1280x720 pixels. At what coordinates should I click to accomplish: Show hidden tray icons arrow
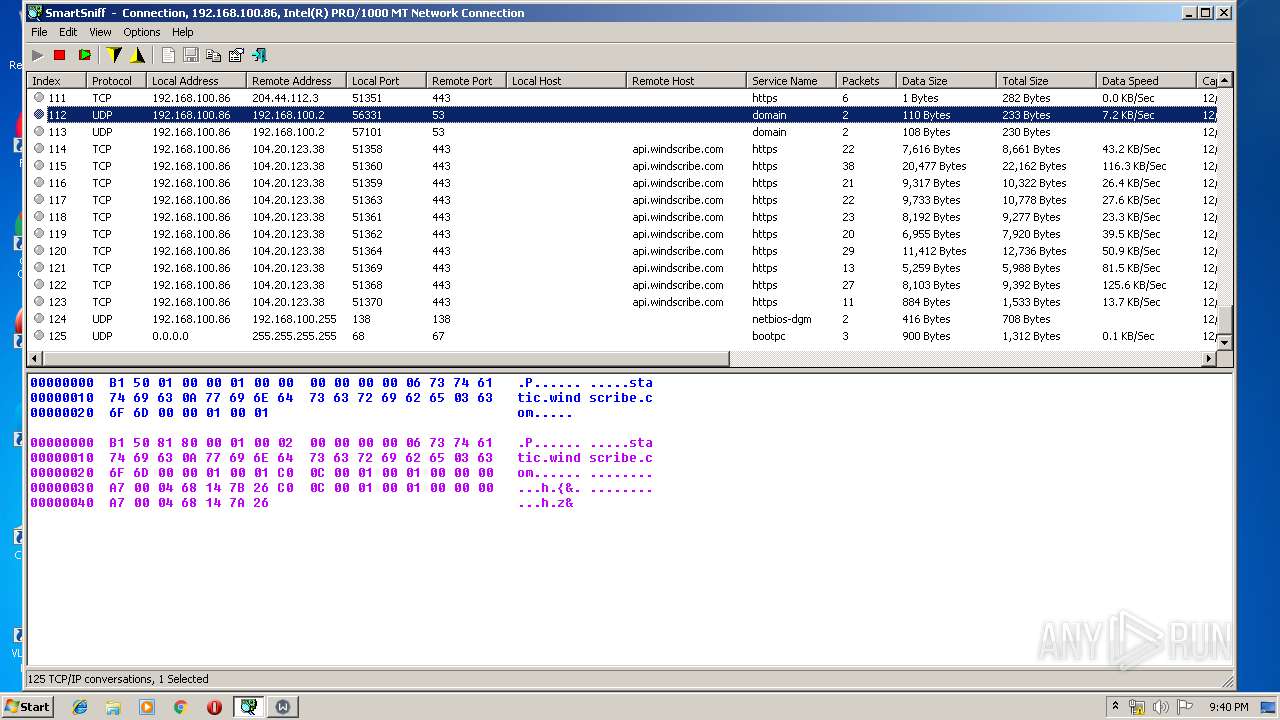coord(1115,706)
